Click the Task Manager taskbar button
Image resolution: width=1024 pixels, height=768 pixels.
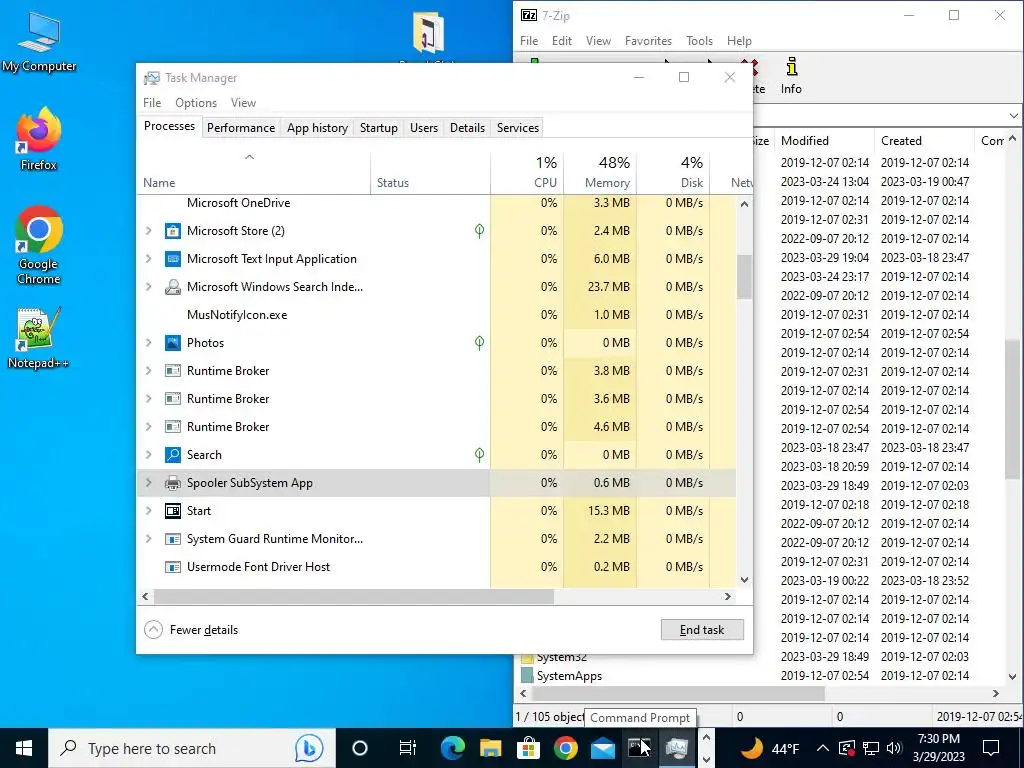[x=677, y=748]
